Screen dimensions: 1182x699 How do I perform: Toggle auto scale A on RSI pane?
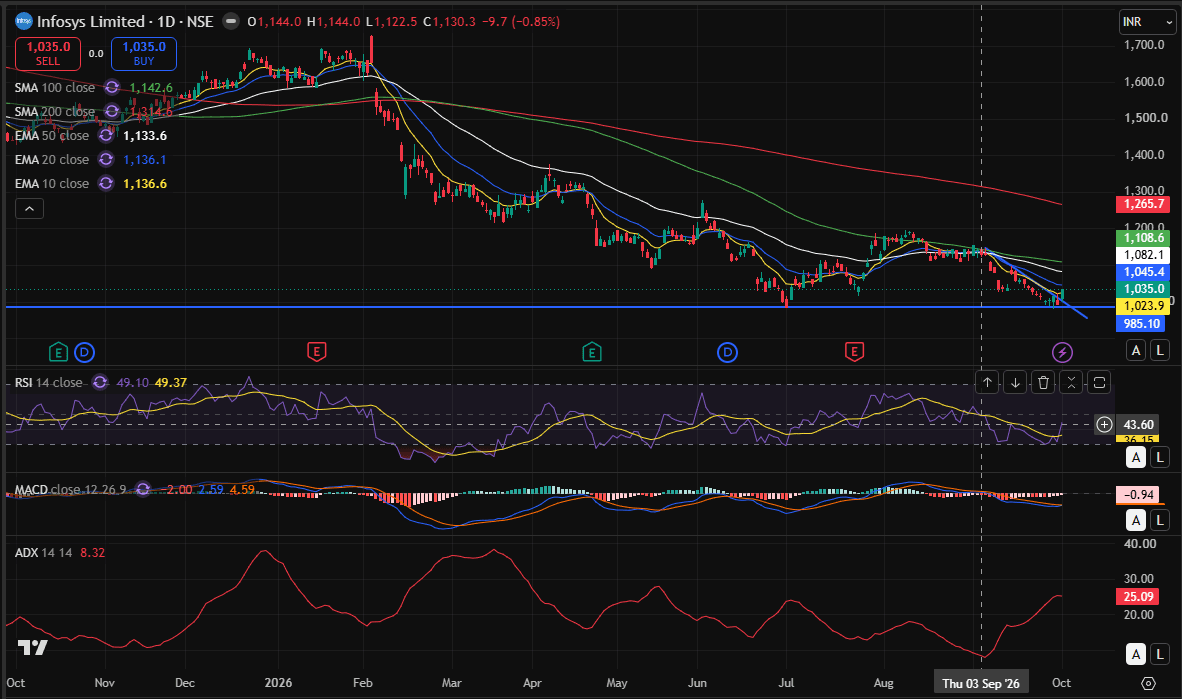coord(1136,457)
